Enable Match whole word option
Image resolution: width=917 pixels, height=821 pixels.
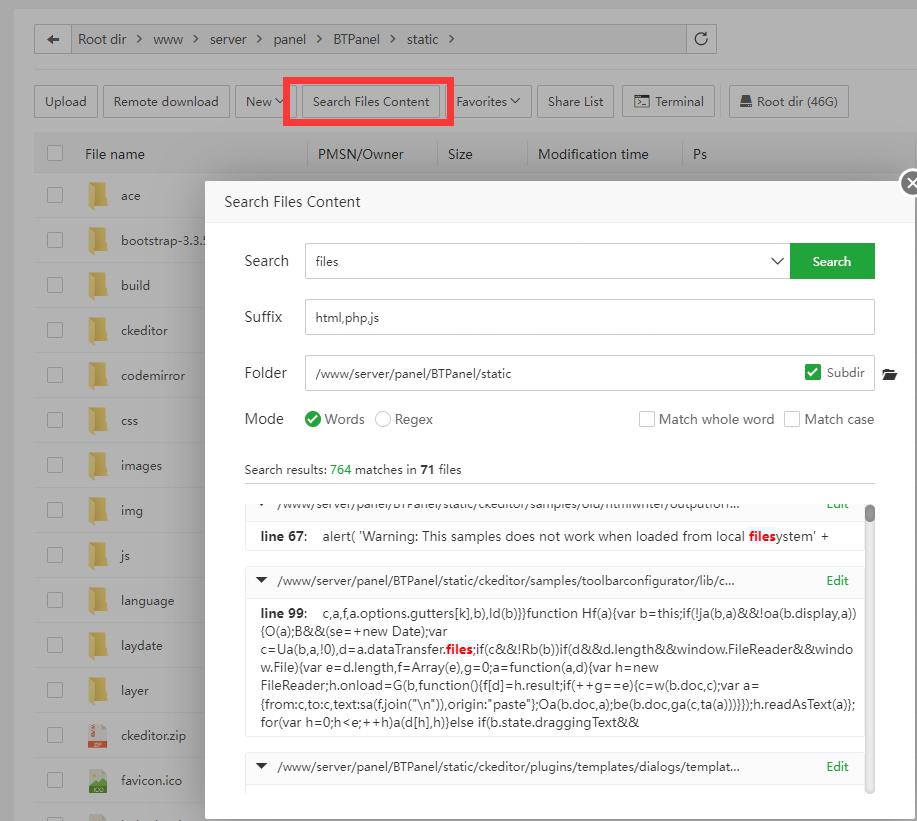coord(647,419)
